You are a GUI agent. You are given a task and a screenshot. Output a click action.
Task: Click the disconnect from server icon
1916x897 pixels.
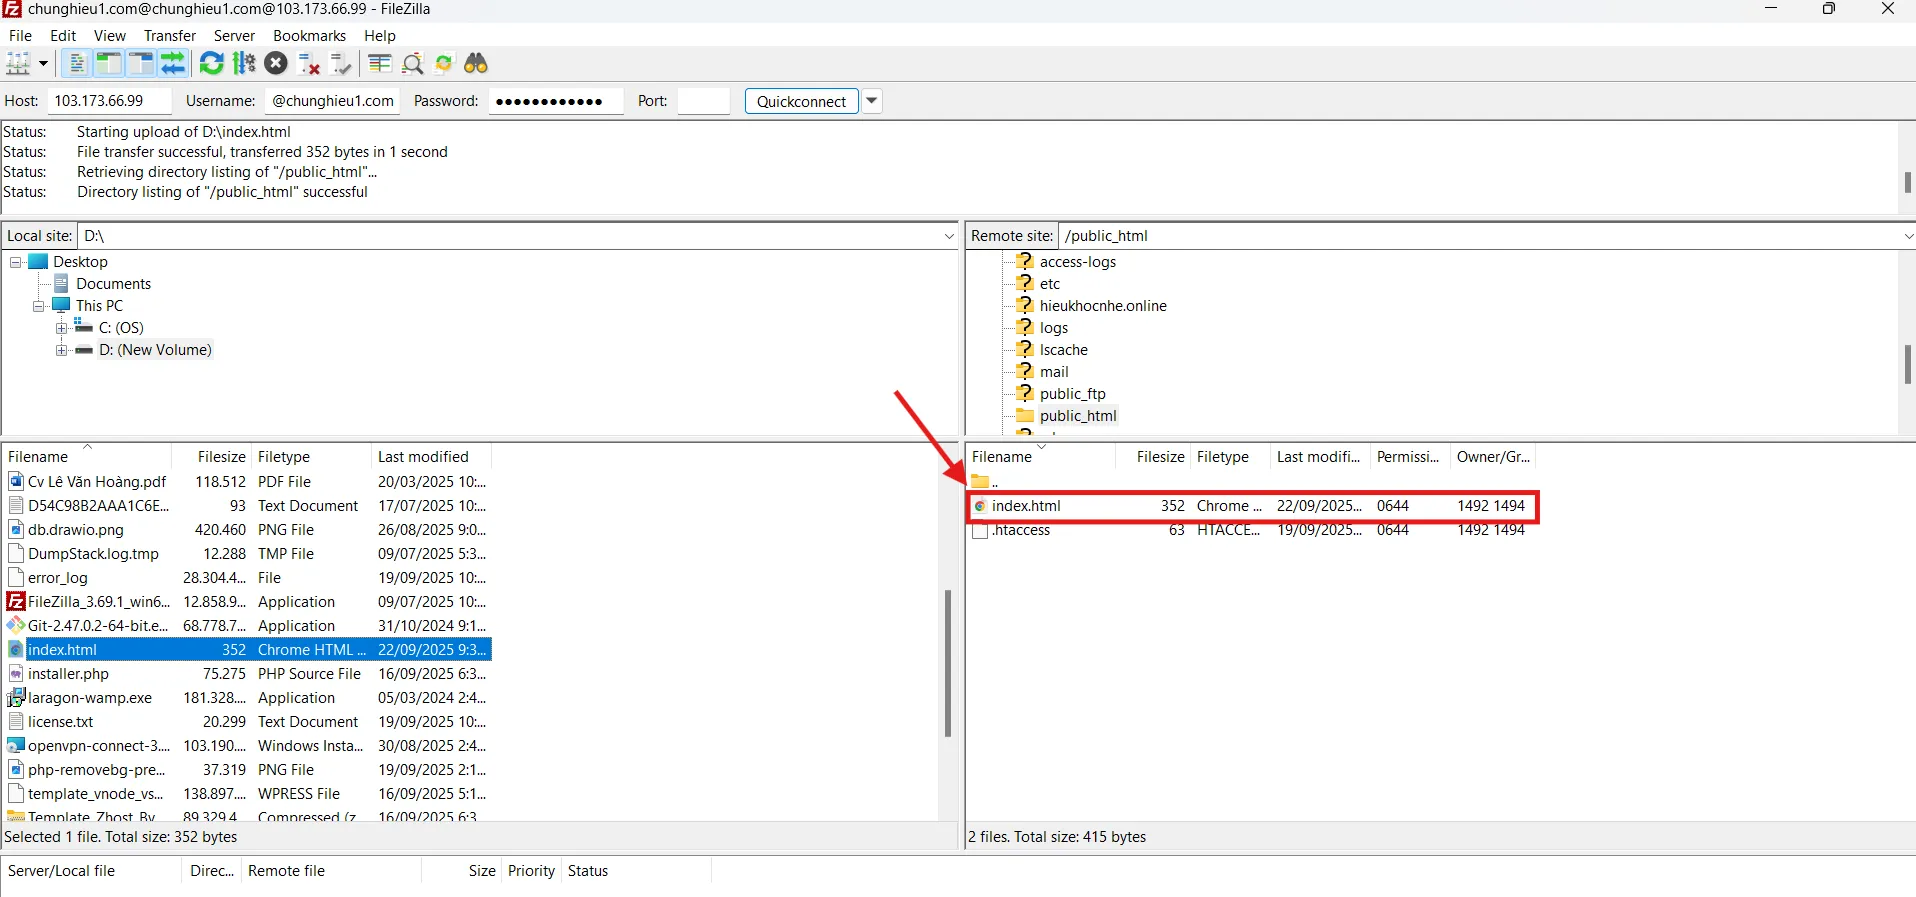[x=309, y=64]
